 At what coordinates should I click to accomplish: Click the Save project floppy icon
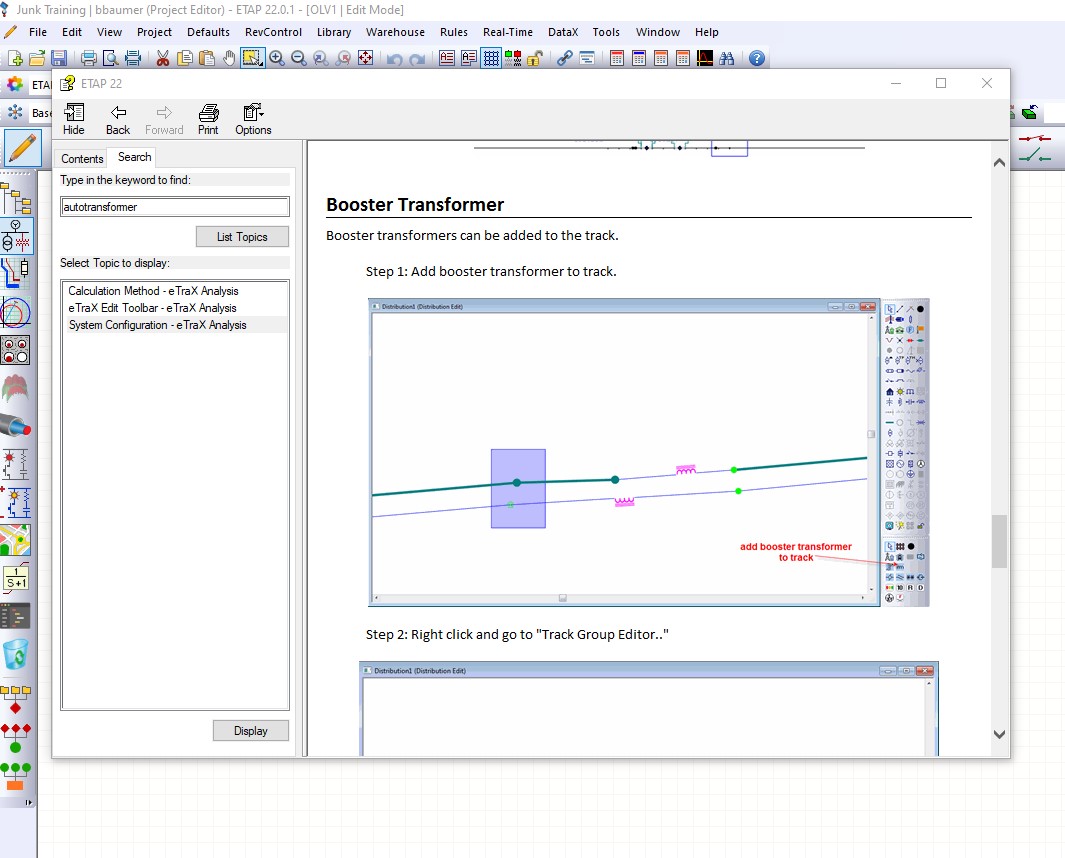pos(59,58)
